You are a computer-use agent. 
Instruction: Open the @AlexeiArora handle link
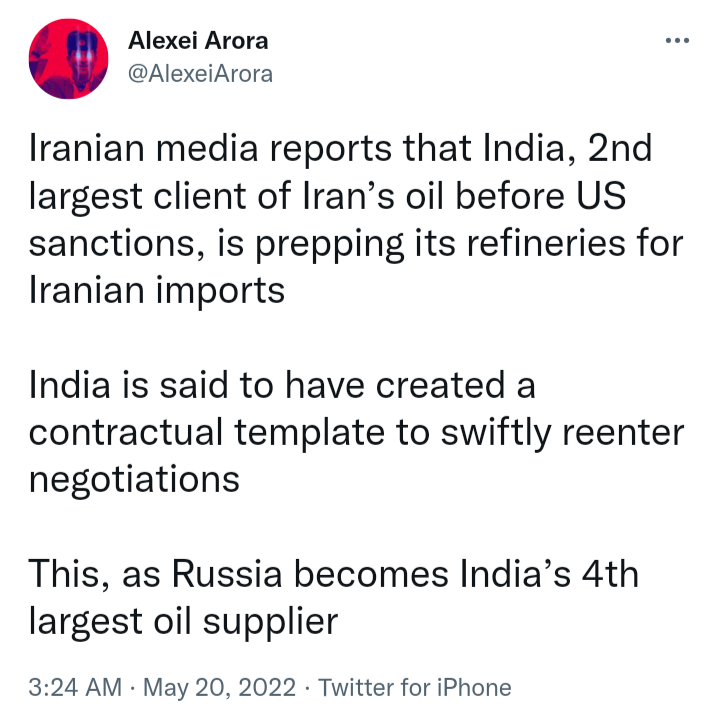[x=200, y=74]
